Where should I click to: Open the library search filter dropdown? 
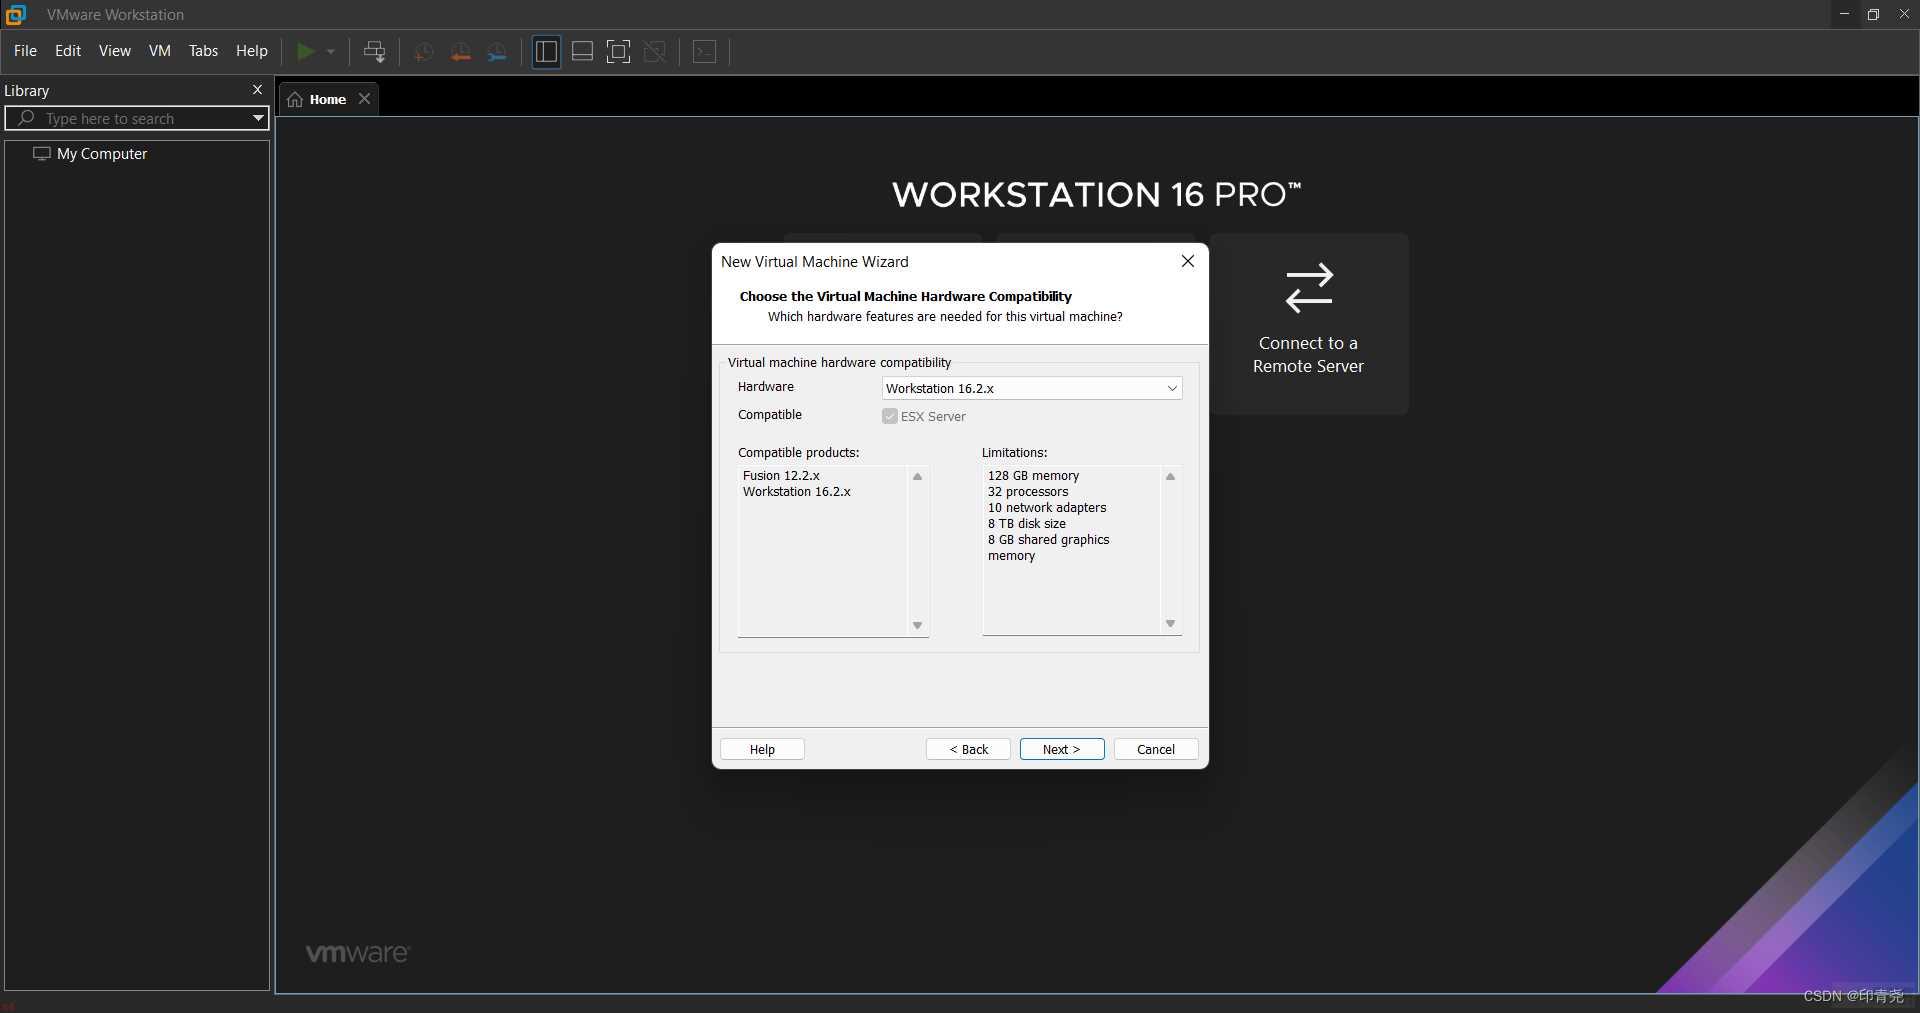[x=258, y=118]
